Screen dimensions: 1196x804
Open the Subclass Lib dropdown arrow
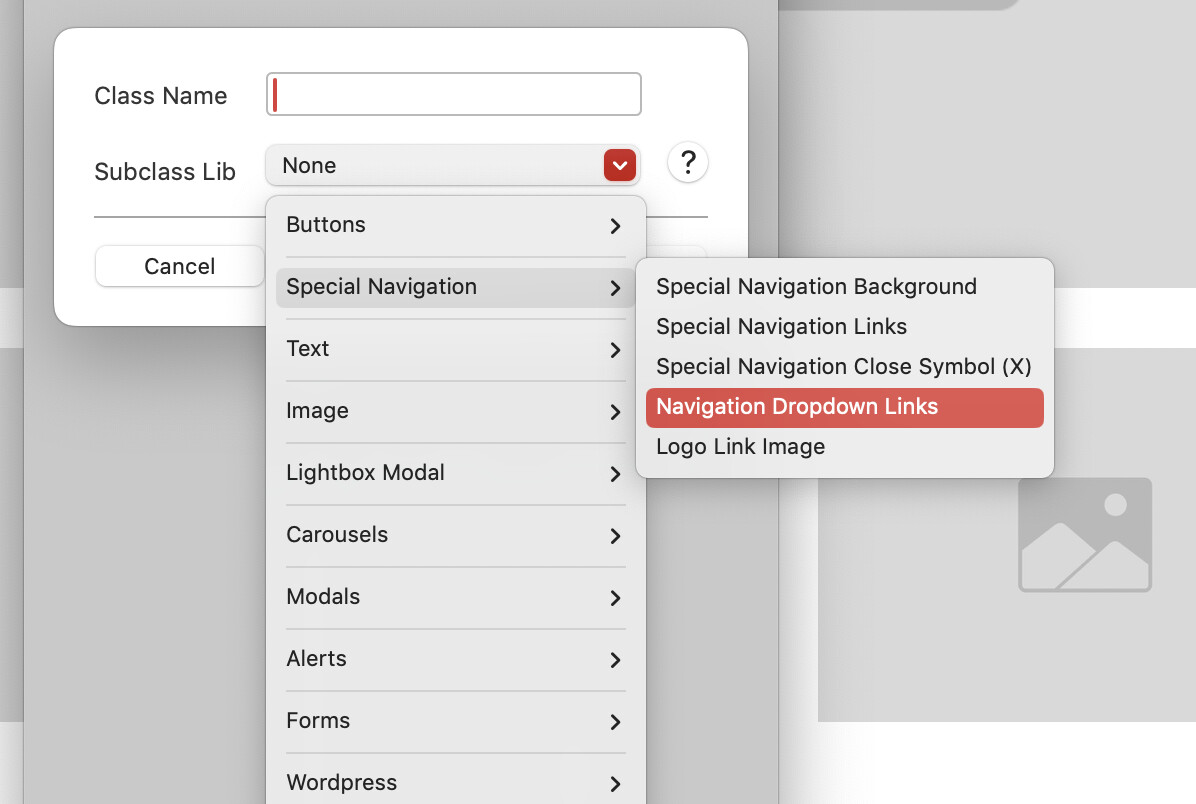(x=619, y=166)
